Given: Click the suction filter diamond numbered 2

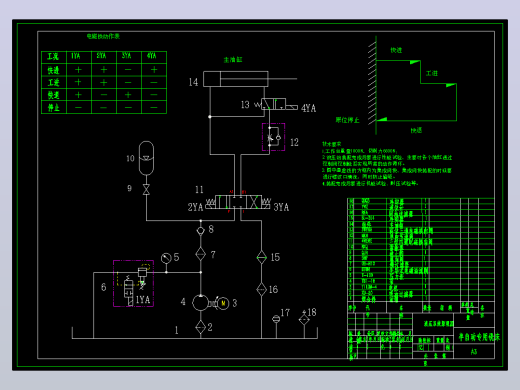Looking at the screenshot, I should [200, 327].
